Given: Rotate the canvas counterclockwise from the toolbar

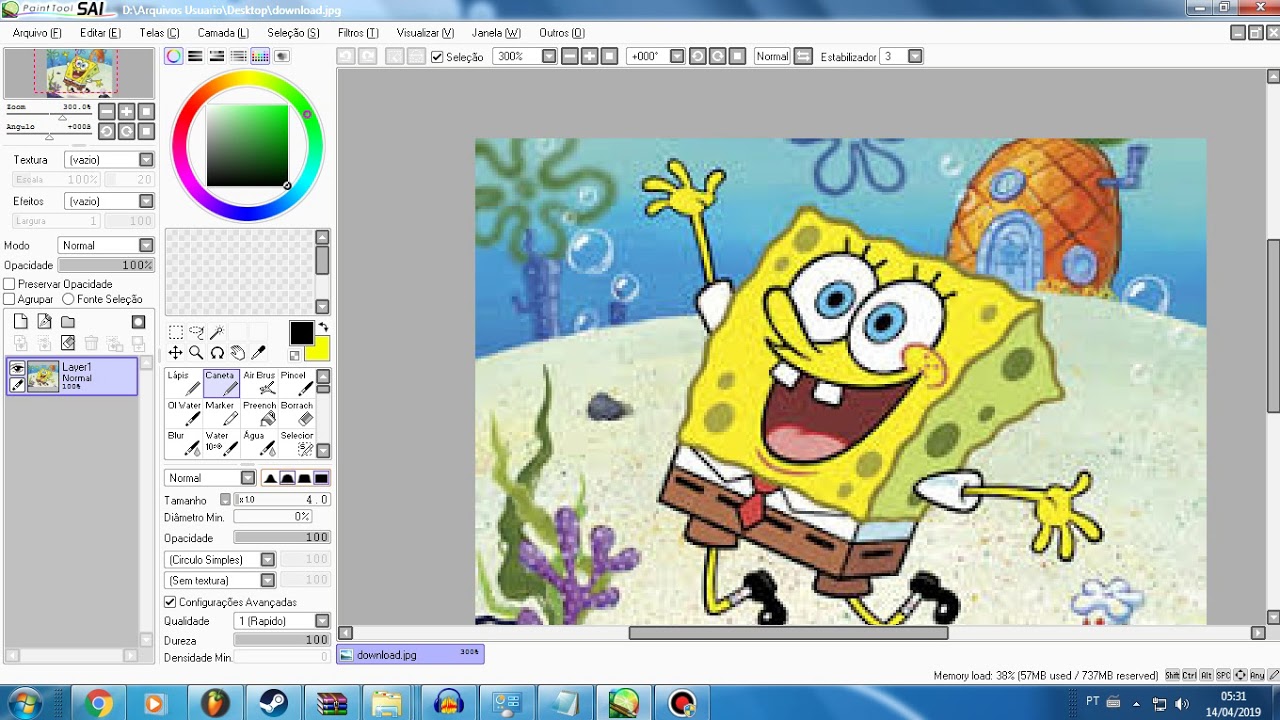Looking at the screenshot, I should (x=698, y=56).
